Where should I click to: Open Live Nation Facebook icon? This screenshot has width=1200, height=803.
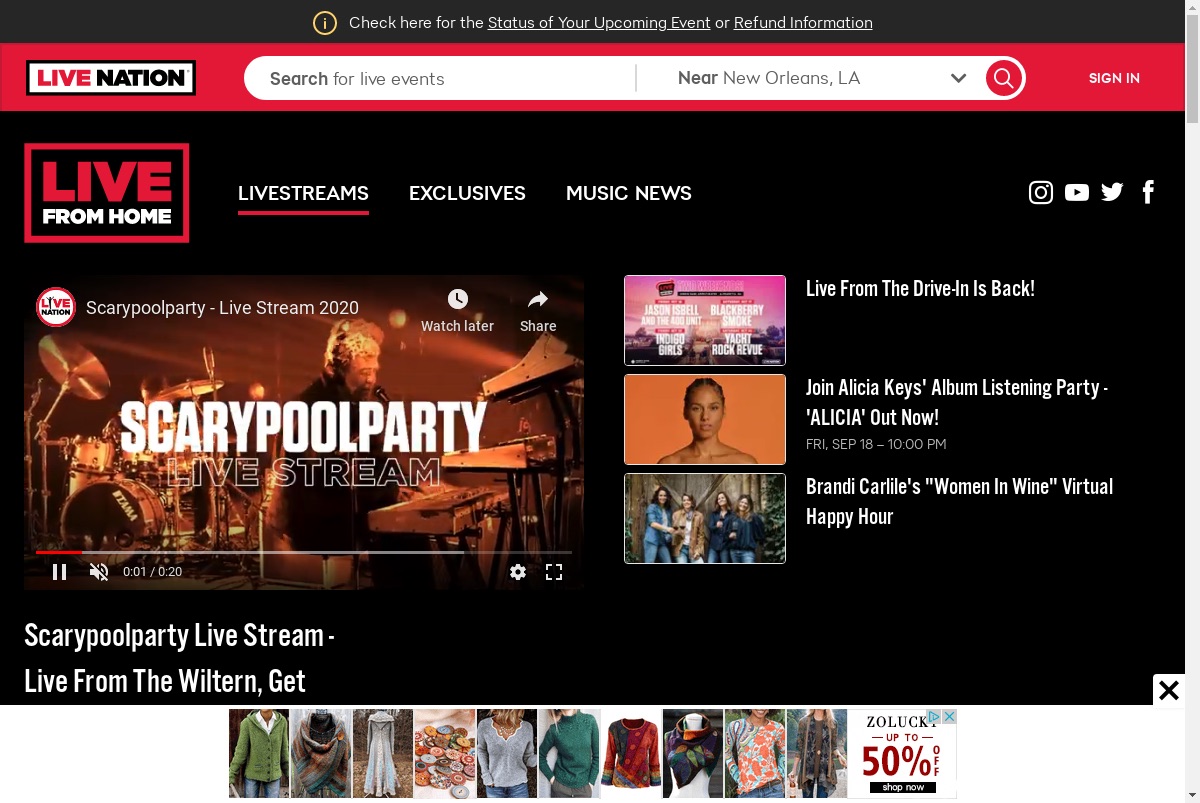coord(1149,192)
